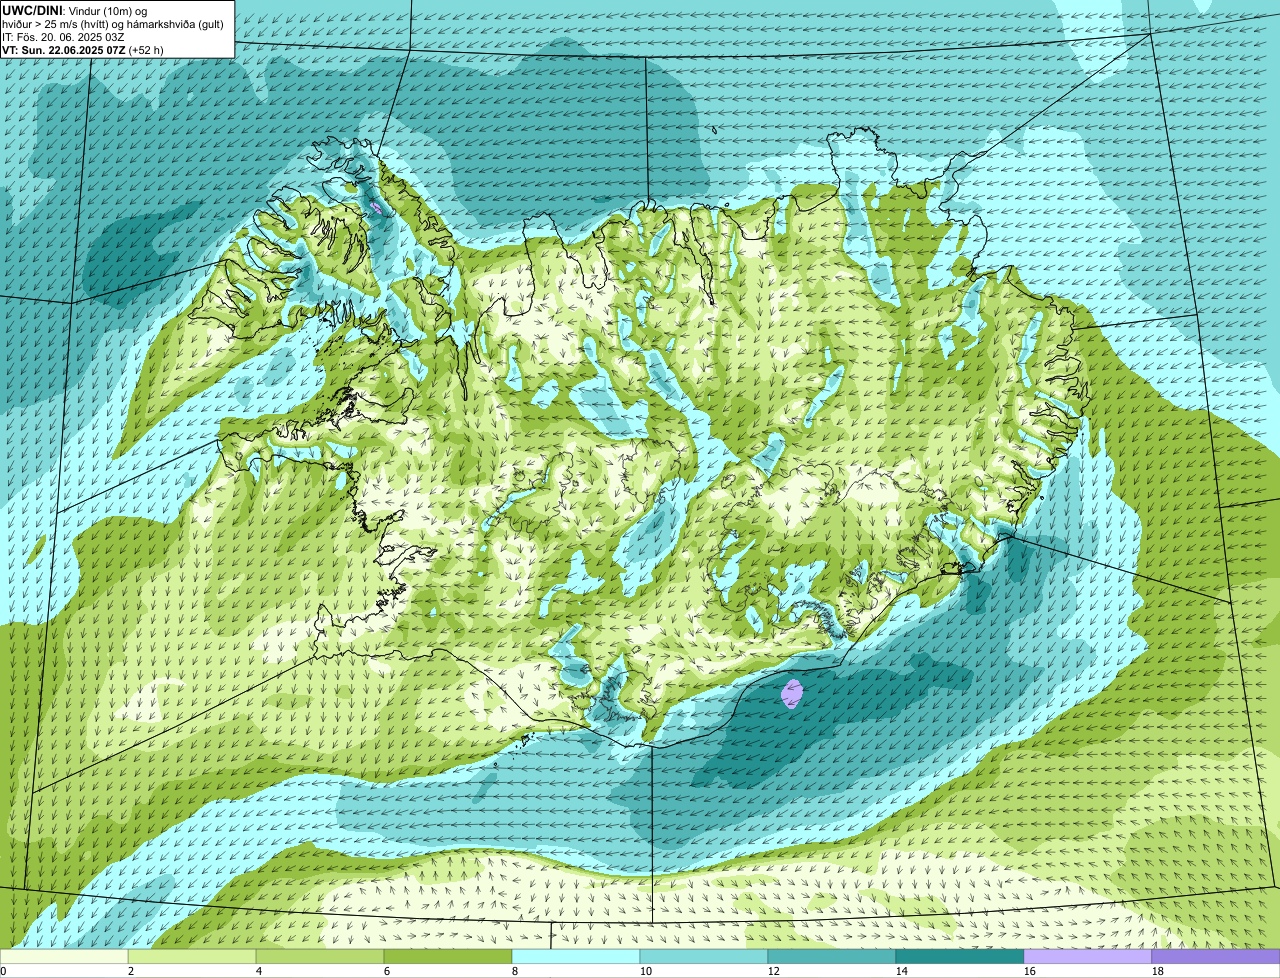Click the "(+52 h)" forecast offset text
Image resolution: width=1280 pixels, height=978 pixels.
coord(146,49)
